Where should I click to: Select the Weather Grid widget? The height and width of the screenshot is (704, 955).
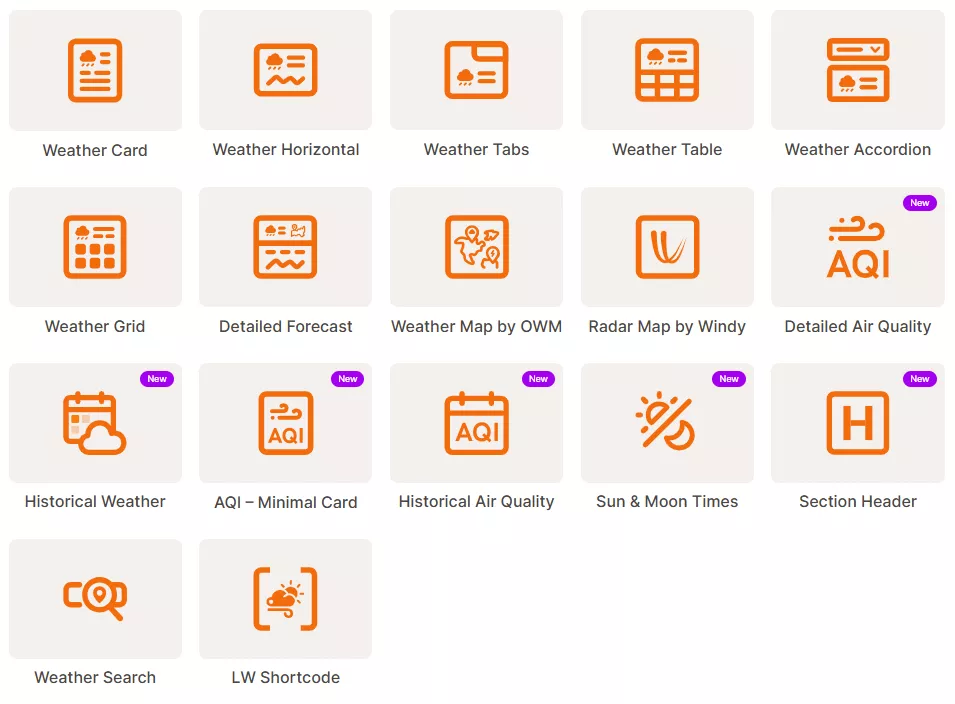click(95, 246)
